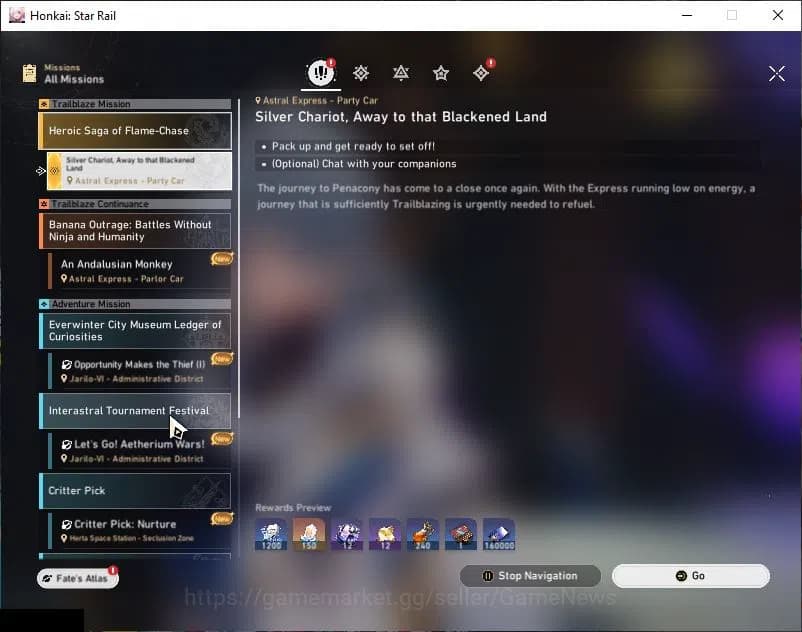Select Let's Go! Aetherium Wars! mission
This screenshot has width=802, height=632.
pyautogui.click(x=139, y=450)
